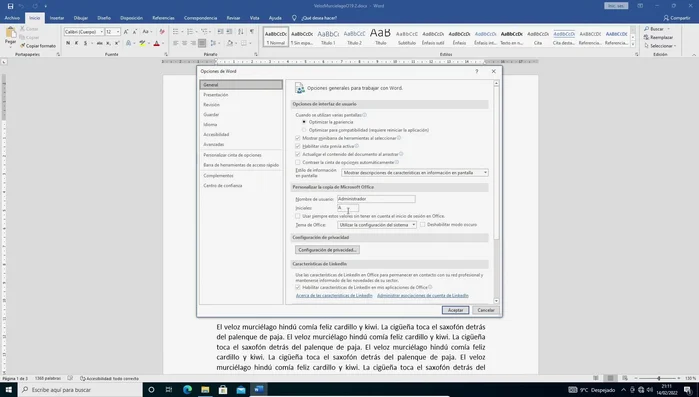The height and width of the screenshot is (397, 699).
Task: Open Acerca de las características de LinkedIn link
Action: click(x=334, y=295)
